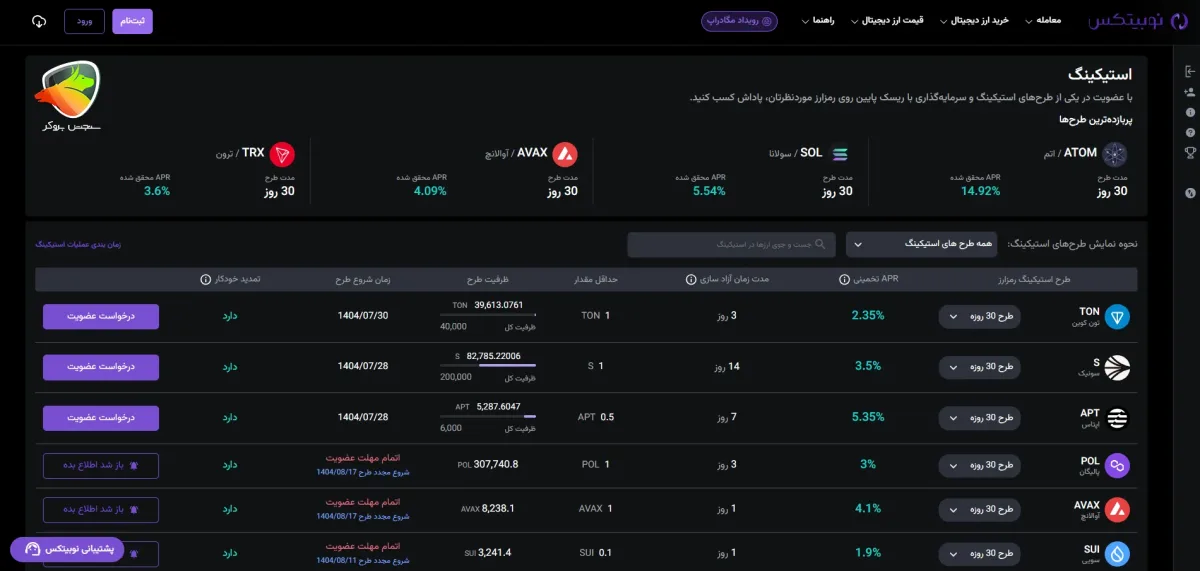Click the APT coin icon in the table
This screenshot has height=571, width=1200.
point(1117,417)
